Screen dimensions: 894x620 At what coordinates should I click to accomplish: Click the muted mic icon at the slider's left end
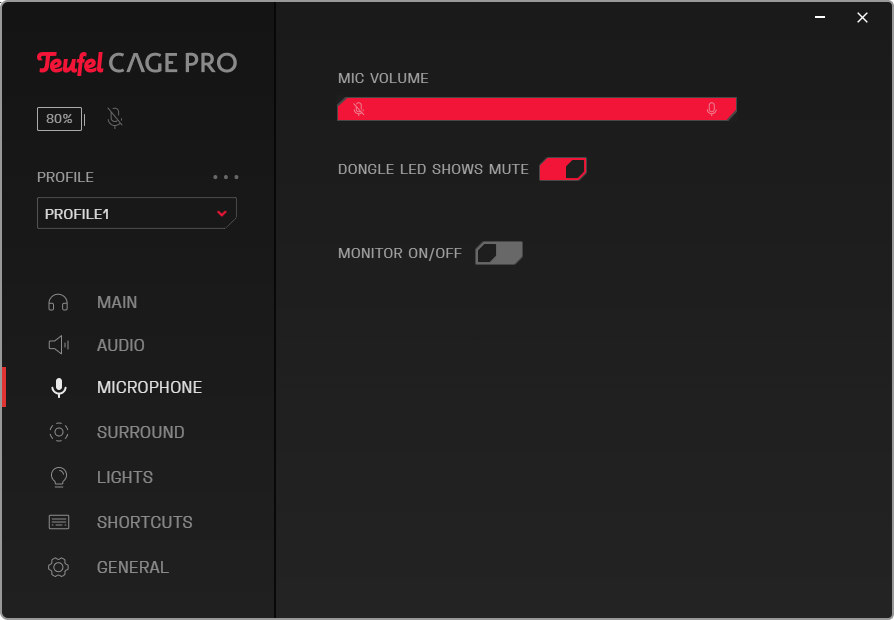coord(359,109)
